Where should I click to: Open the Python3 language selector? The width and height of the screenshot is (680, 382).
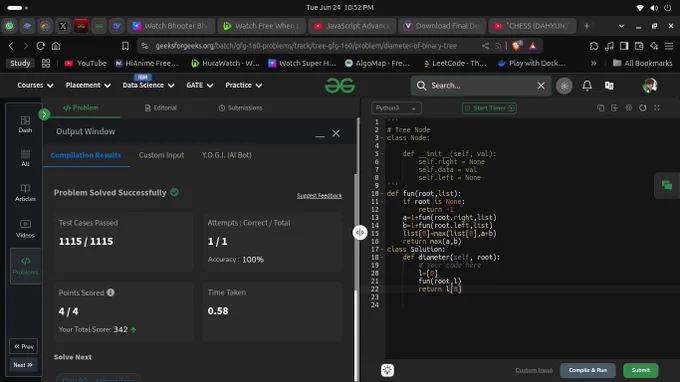coord(396,108)
